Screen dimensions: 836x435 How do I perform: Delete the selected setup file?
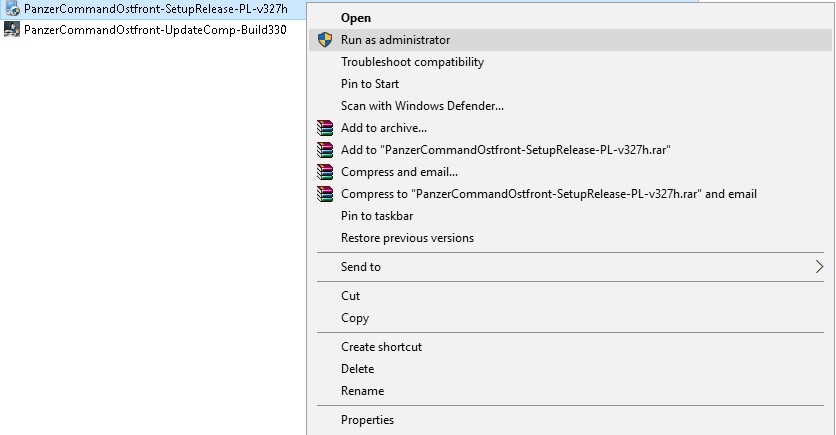click(357, 369)
